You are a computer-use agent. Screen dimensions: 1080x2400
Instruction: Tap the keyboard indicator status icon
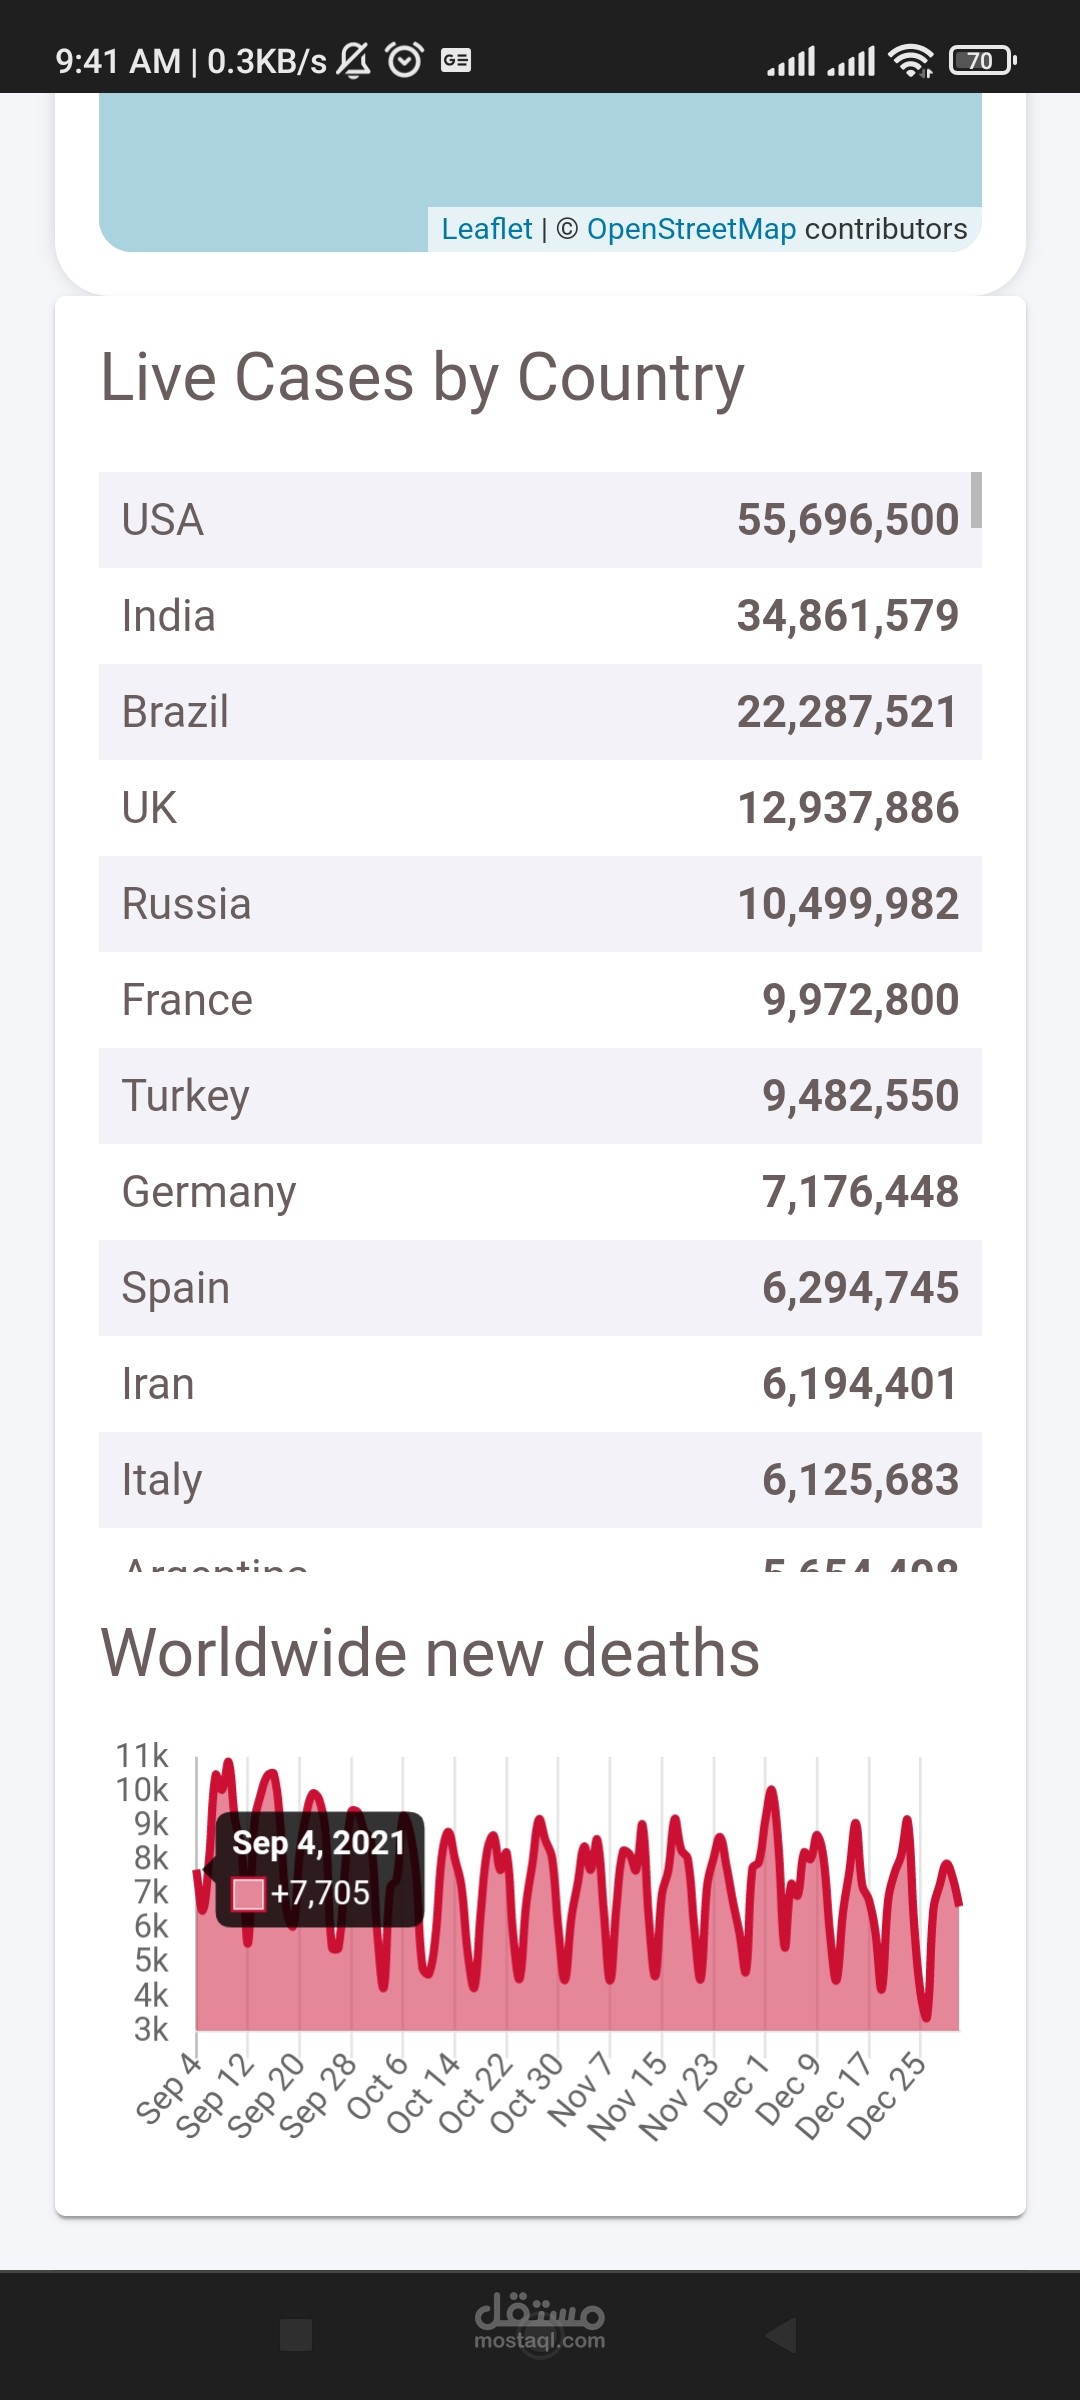point(456,60)
